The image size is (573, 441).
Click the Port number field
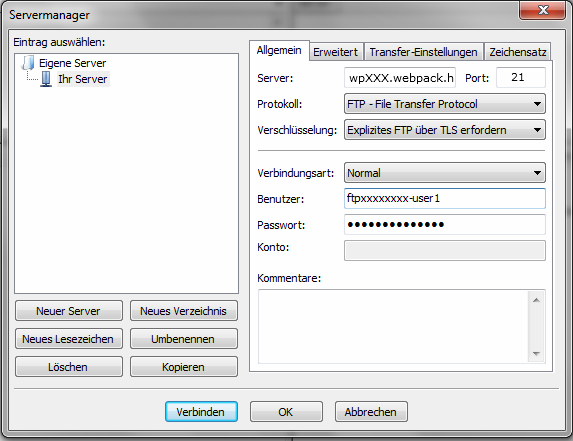pyautogui.click(x=520, y=77)
